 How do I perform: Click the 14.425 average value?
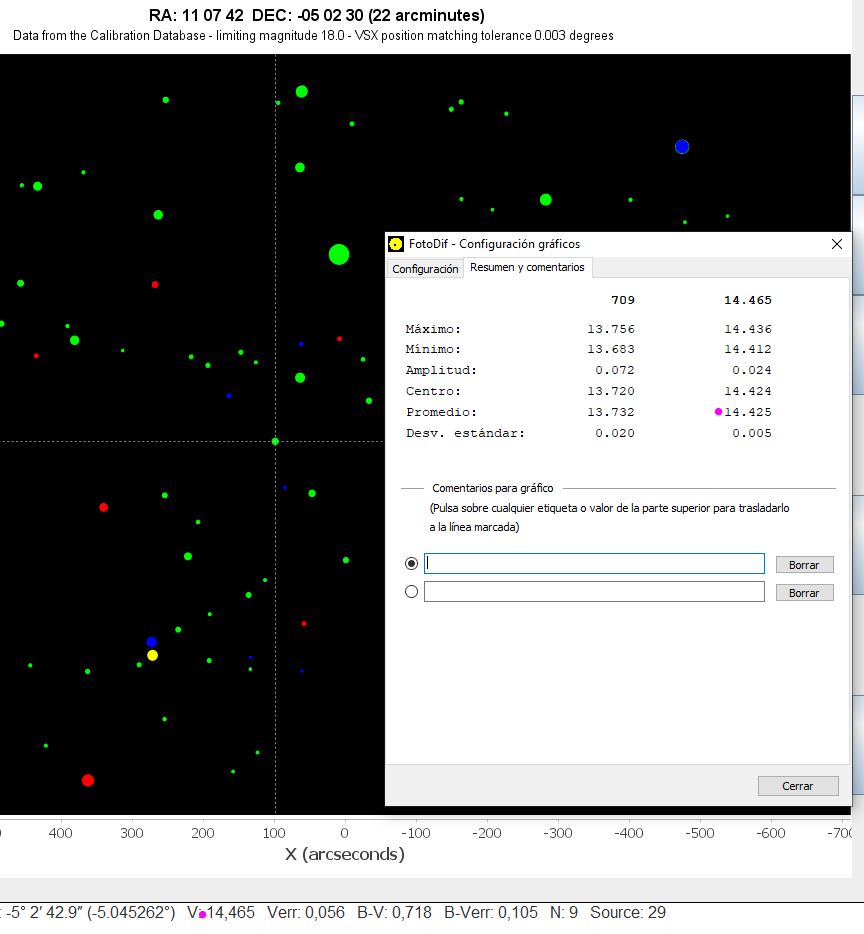tap(748, 412)
